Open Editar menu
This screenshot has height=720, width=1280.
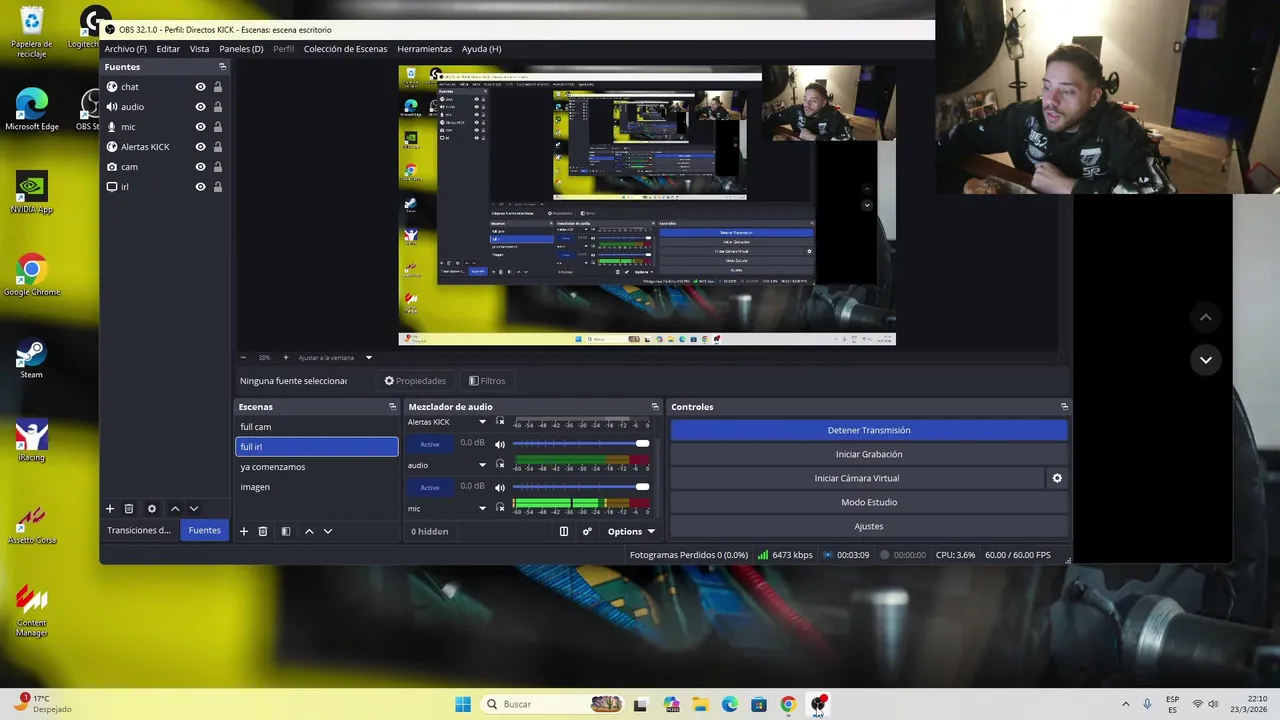(168, 49)
